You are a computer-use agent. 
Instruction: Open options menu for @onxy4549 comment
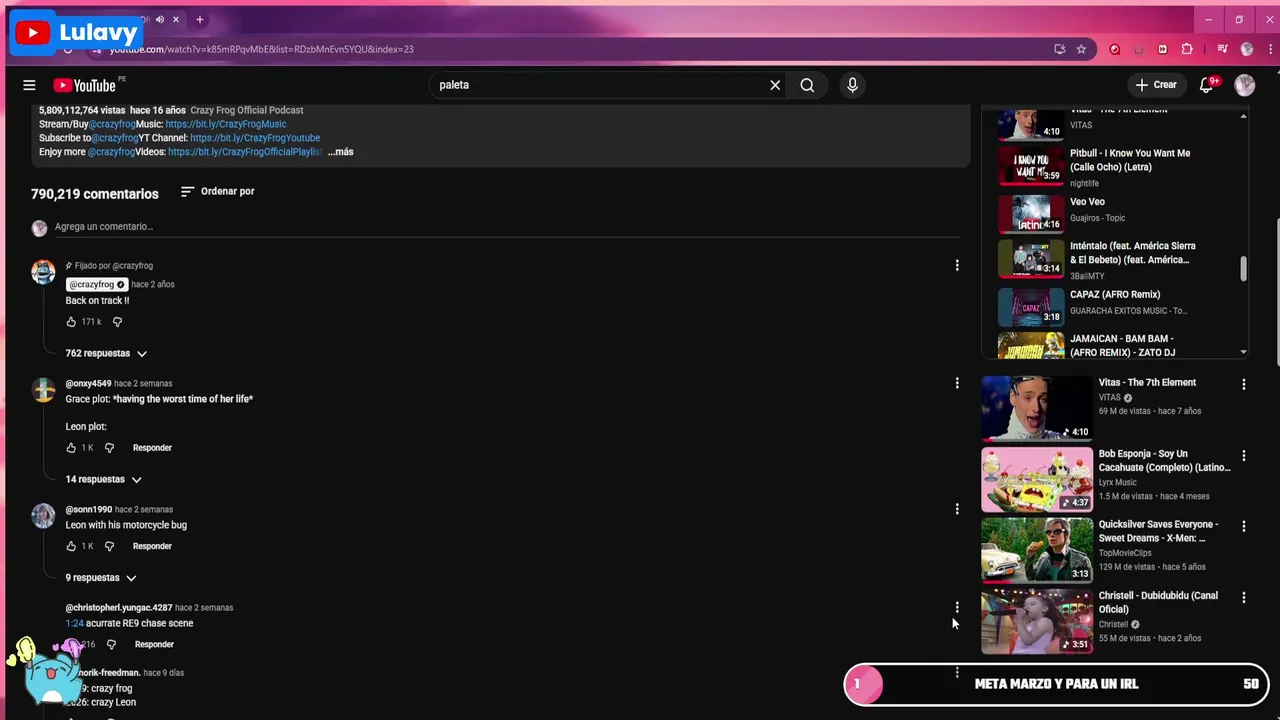tap(957, 383)
